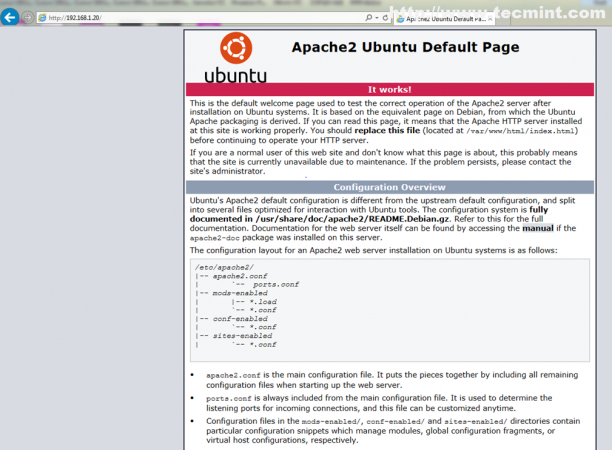
Task: Click the forward navigation arrow
Action: pos(26,18)
